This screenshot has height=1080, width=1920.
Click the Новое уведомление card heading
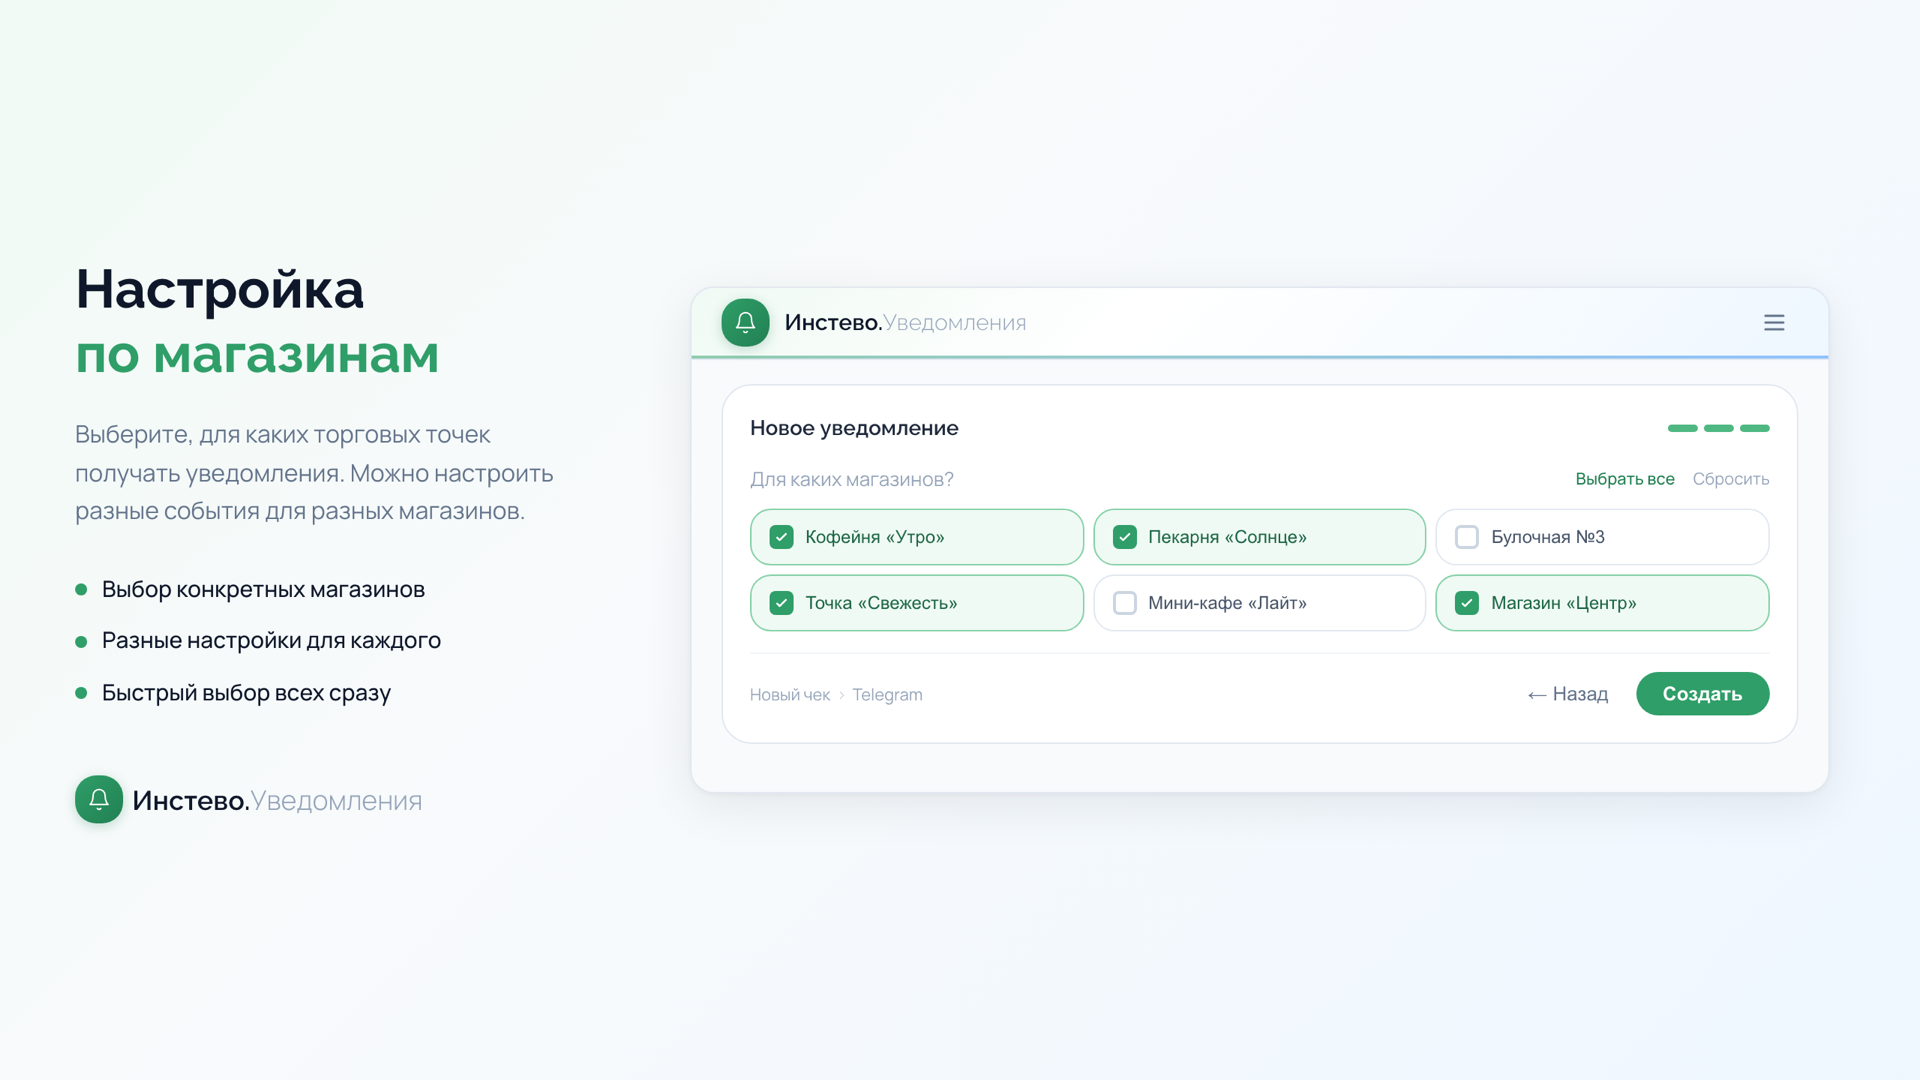[854, 428]
